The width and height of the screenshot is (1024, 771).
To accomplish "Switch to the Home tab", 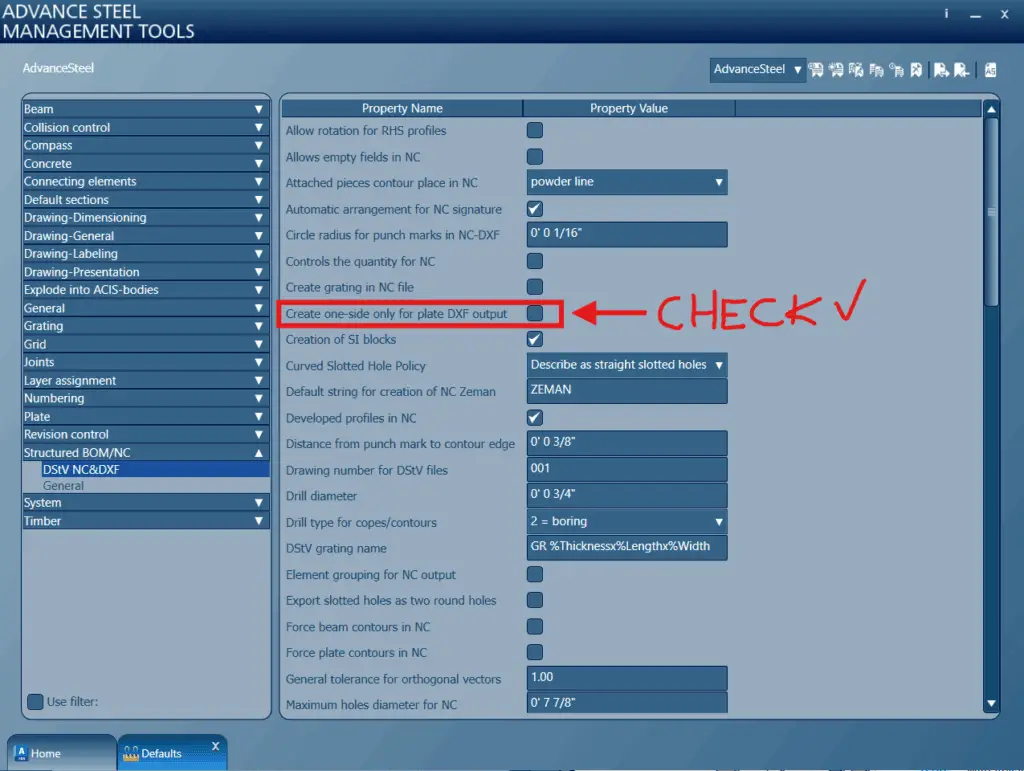I will tap(61, 753).
